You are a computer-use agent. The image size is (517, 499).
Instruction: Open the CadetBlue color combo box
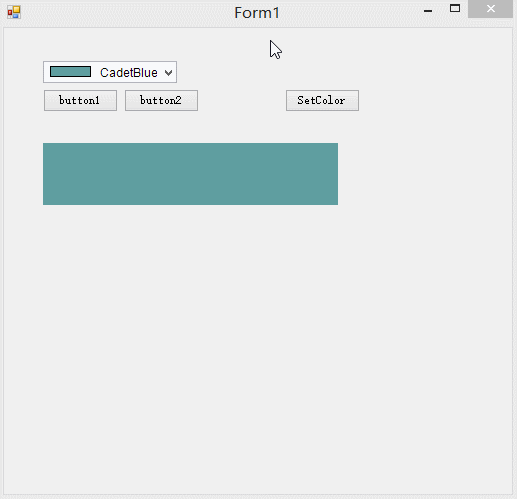point(110,72)
